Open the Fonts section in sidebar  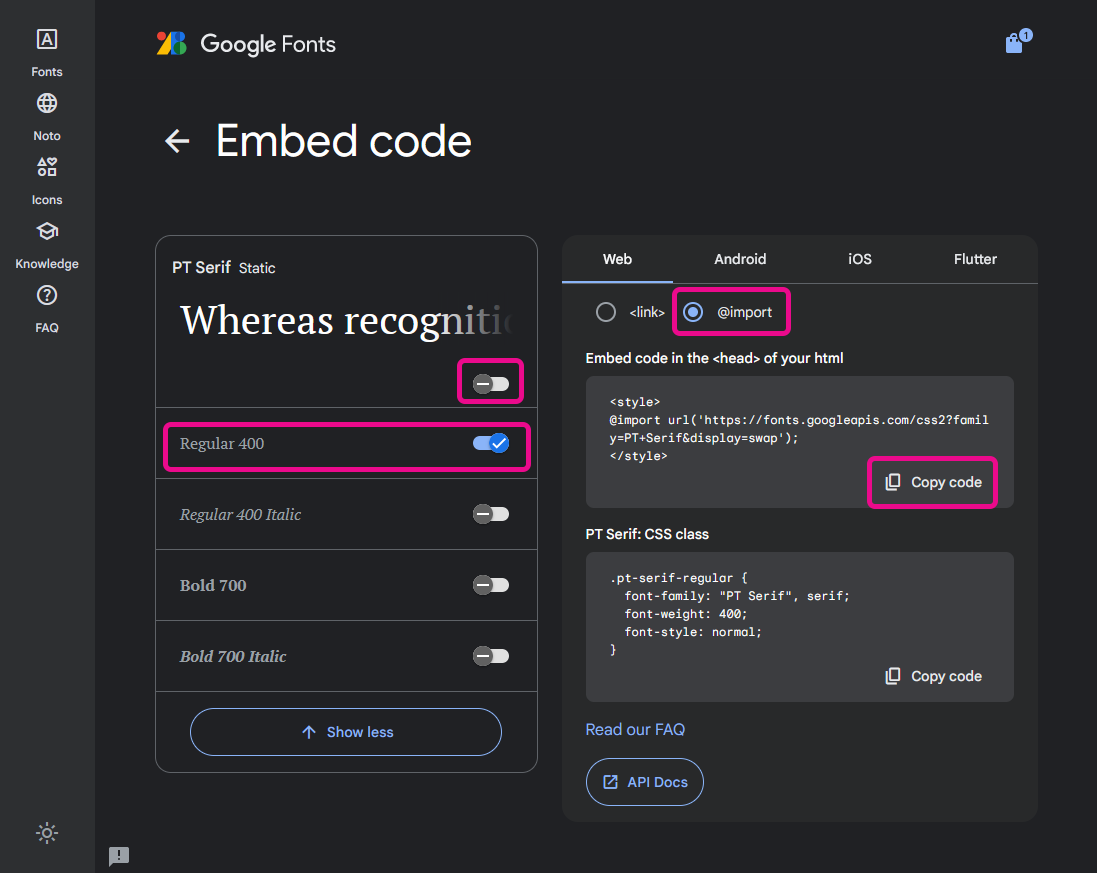[47, 52]
